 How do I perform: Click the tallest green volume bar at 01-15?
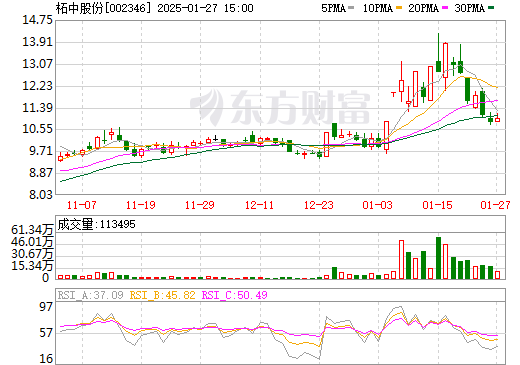438,258
